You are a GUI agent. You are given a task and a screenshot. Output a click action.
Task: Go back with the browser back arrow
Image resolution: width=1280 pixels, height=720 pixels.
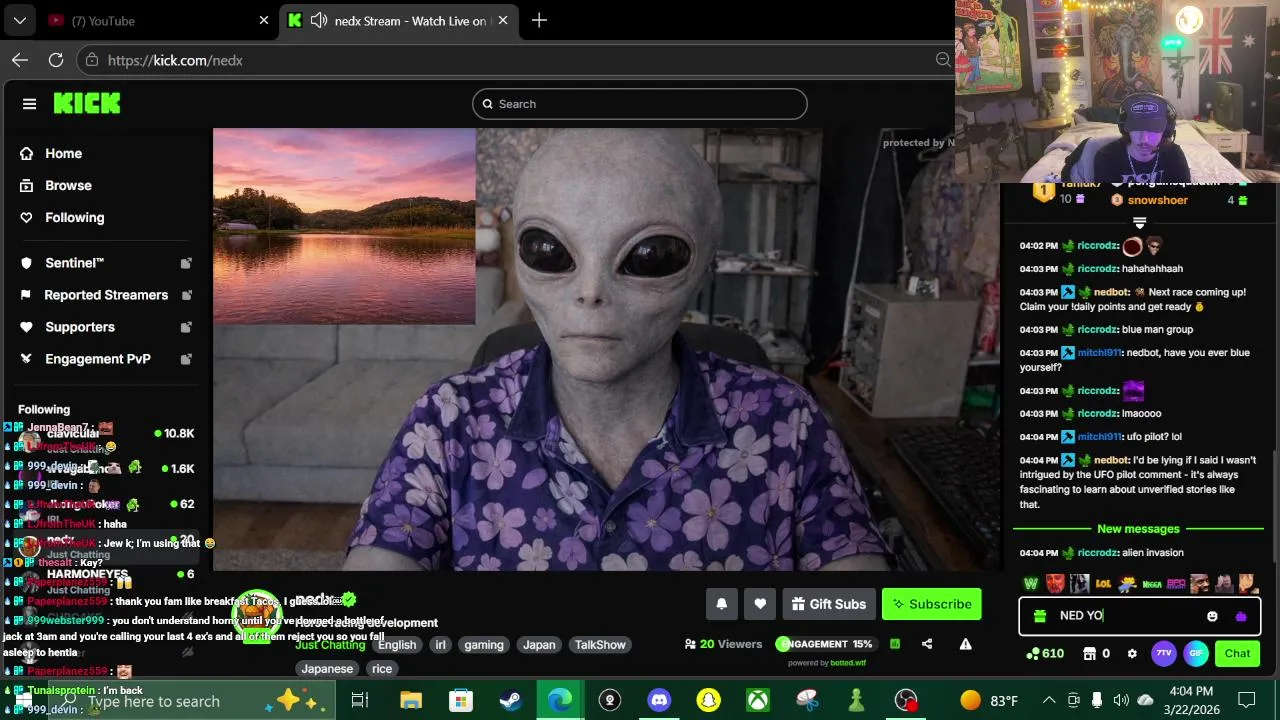click(x=20, y=60)
